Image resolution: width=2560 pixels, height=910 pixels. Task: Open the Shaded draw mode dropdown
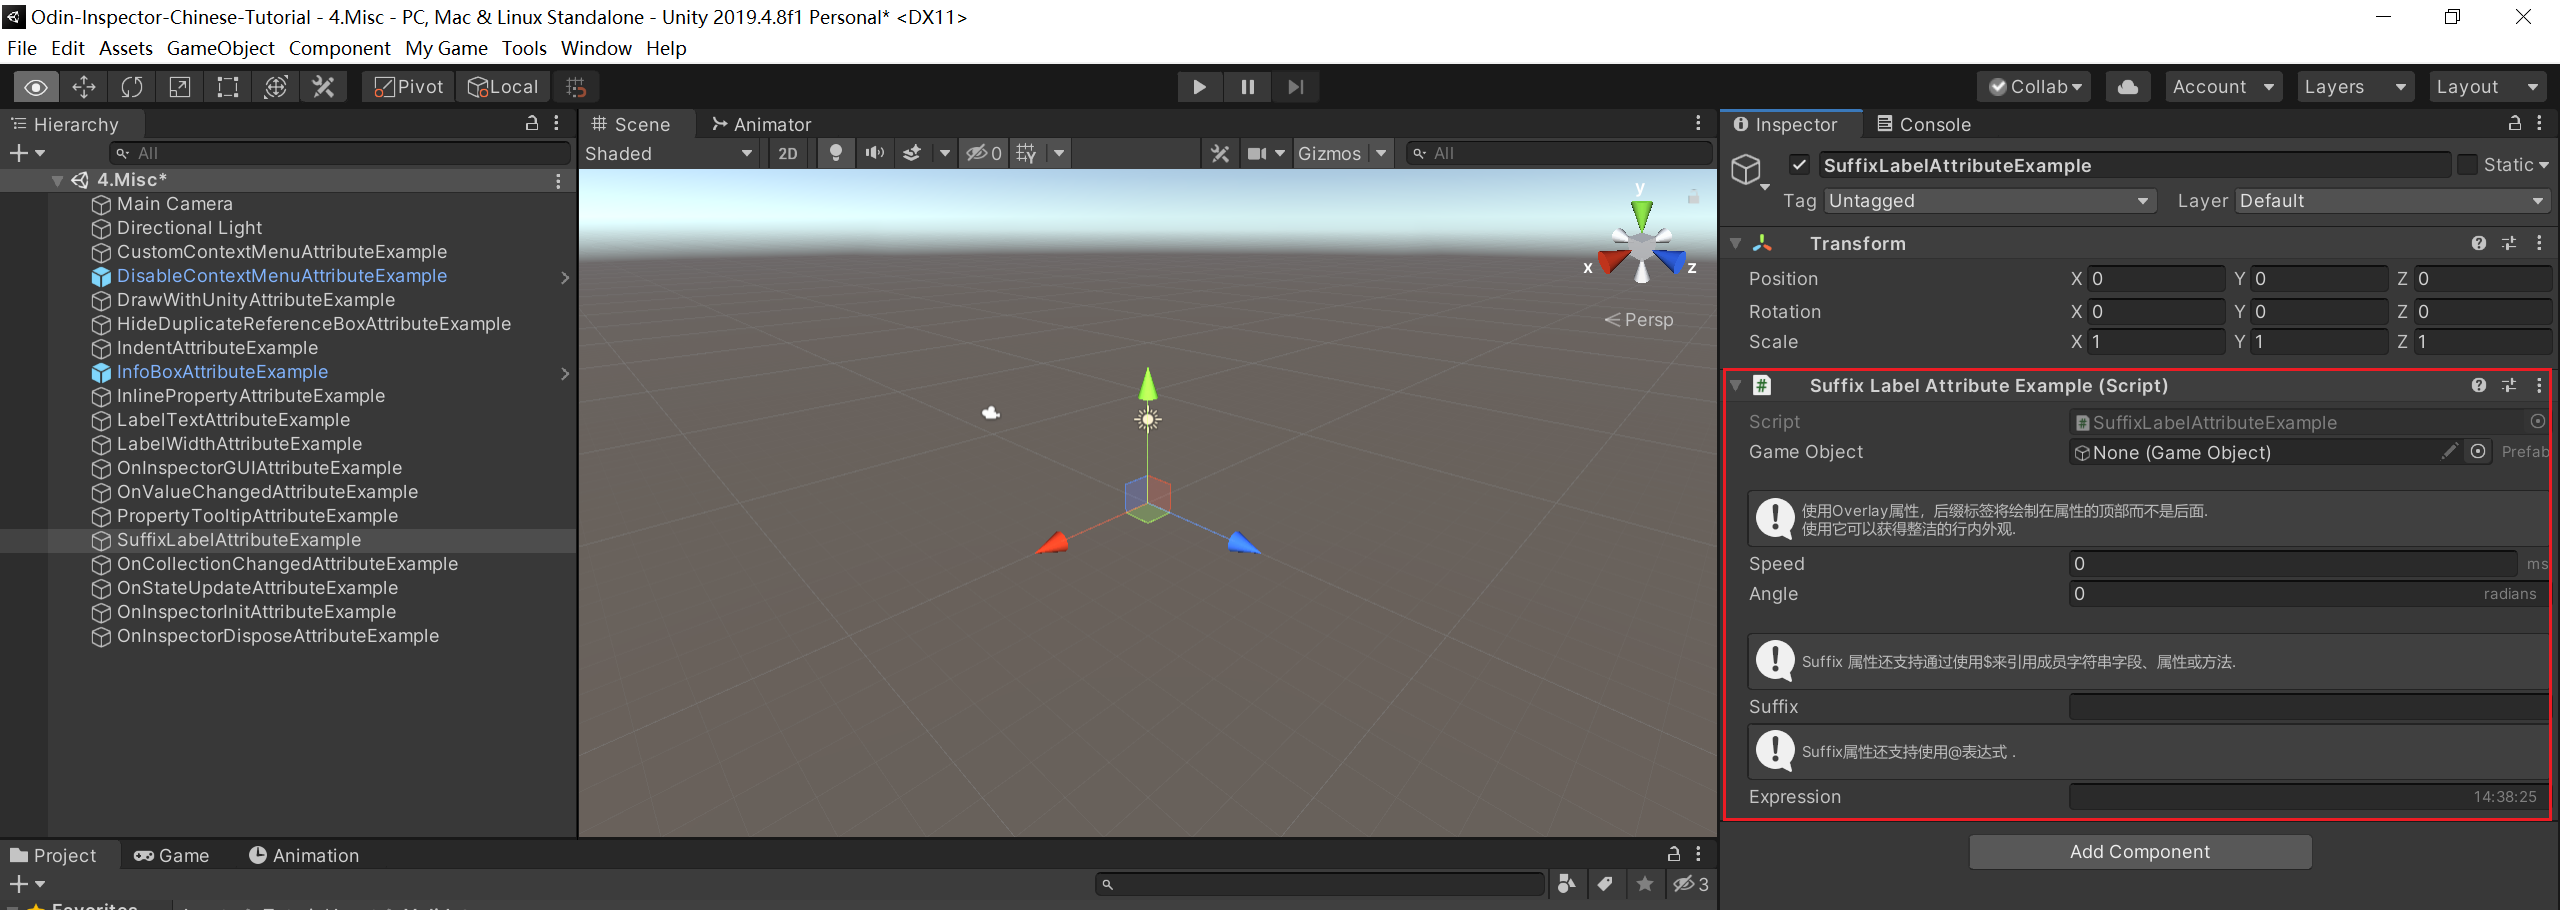point(670,153)
